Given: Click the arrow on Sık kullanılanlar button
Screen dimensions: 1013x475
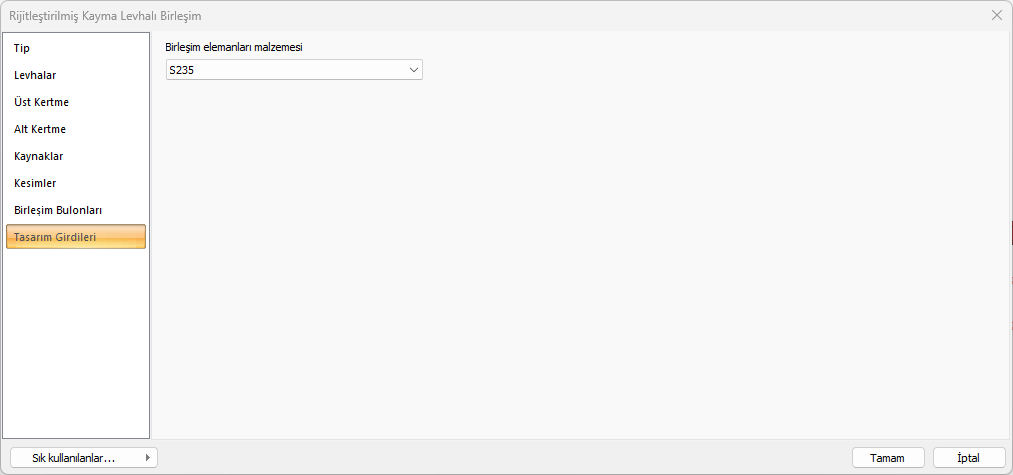Looking at the screenshot, I should coord(148,458).
